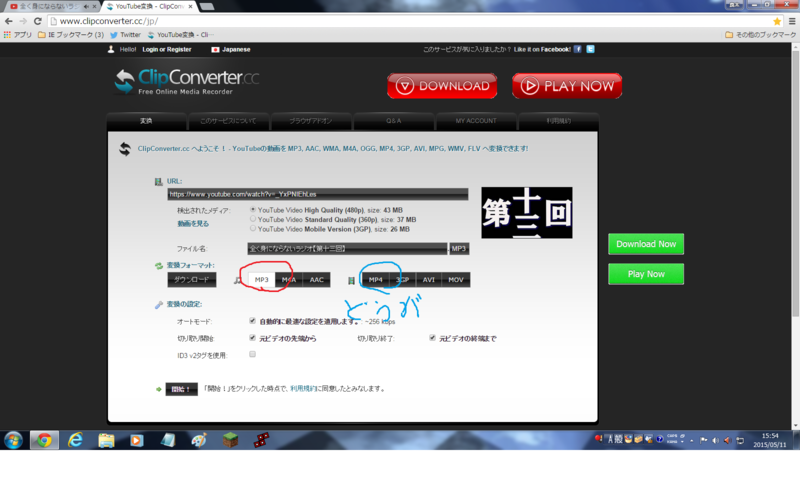Viewport: 800px width, 500px height.
Task: Click the 開始! start button
Action: (x=181, y=389)
